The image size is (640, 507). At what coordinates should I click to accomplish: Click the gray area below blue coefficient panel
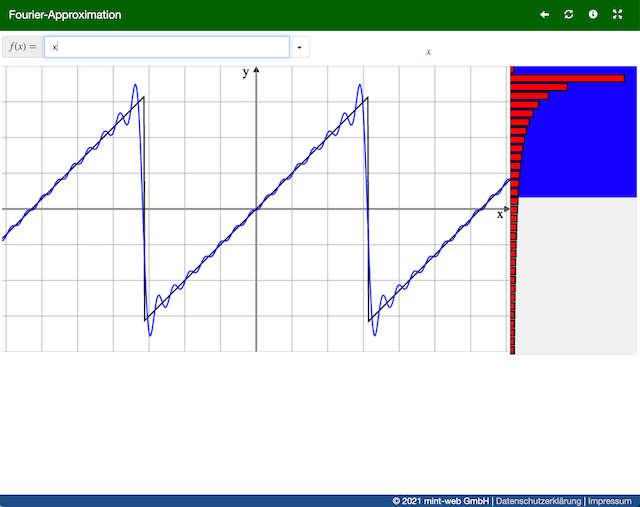[577, 276]
